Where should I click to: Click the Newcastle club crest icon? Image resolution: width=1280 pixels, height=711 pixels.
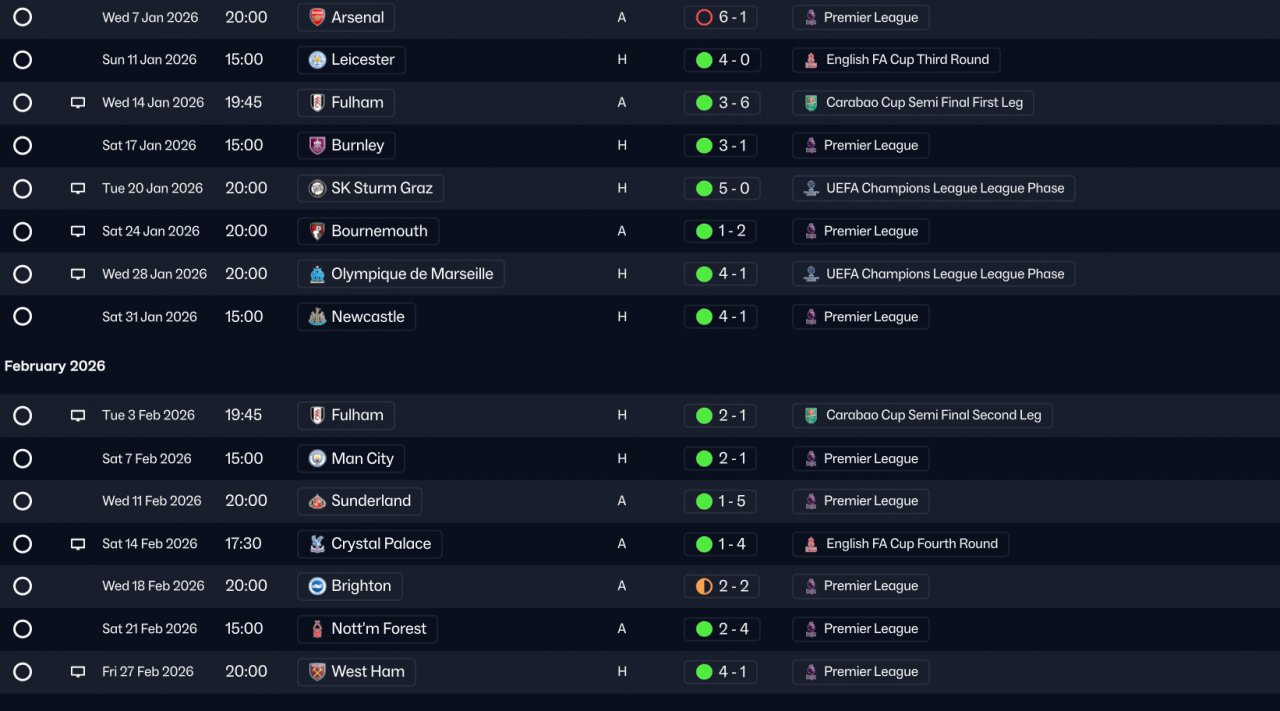coord(317,317)
